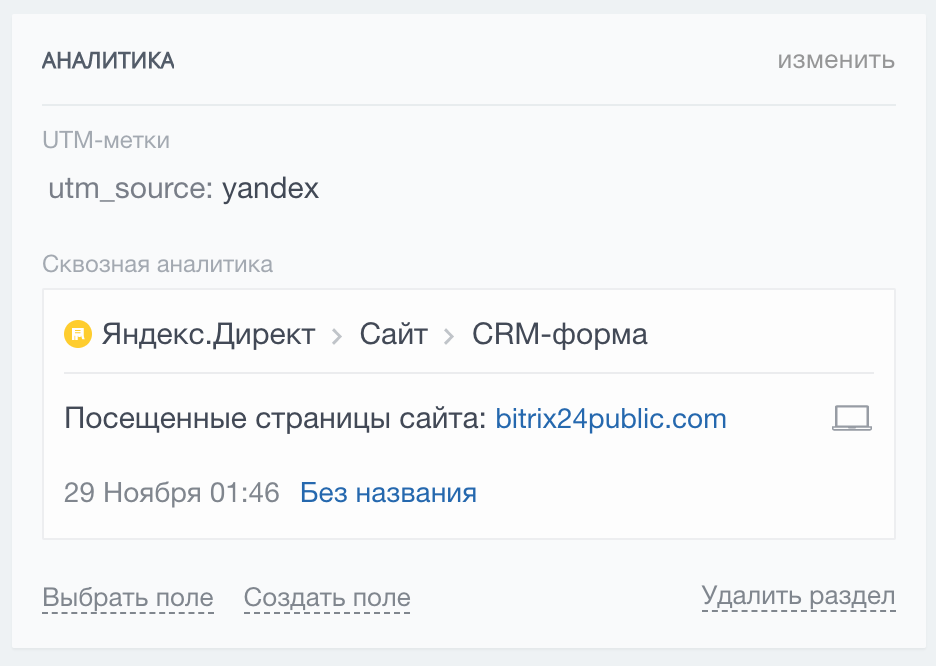Click the изменить link

836,60
